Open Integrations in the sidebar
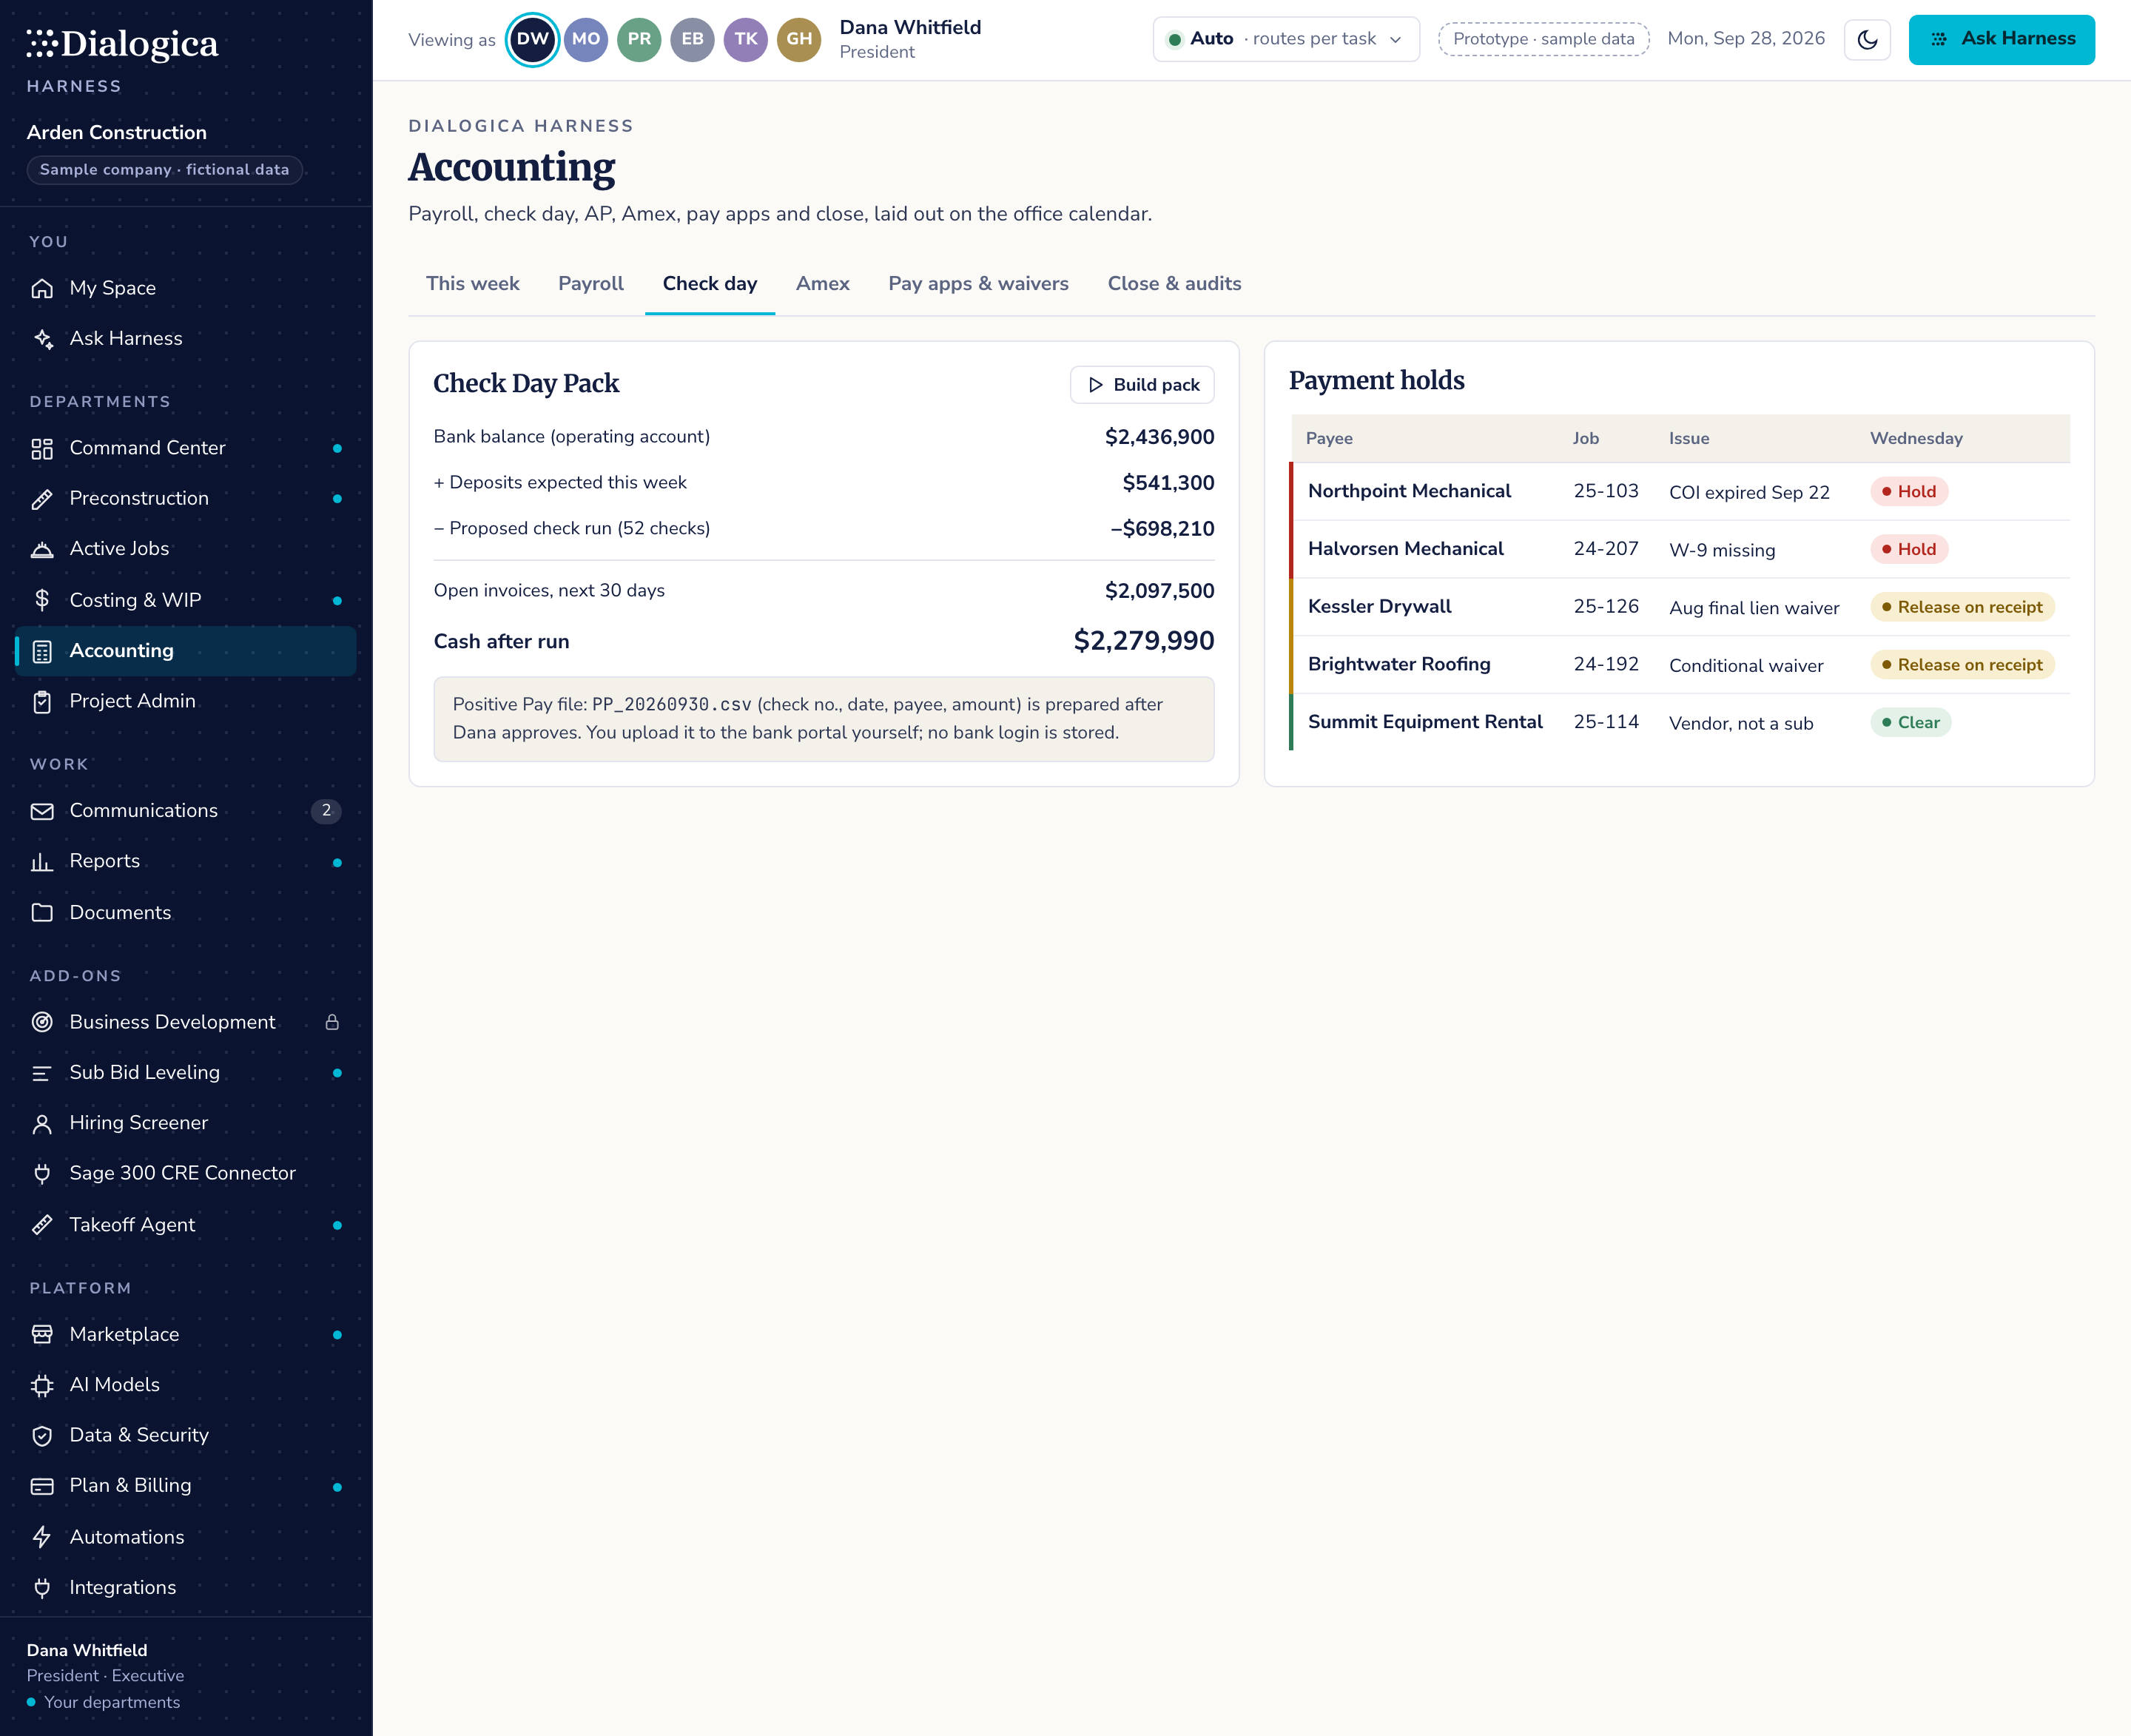 click(x=186, y=1588)
